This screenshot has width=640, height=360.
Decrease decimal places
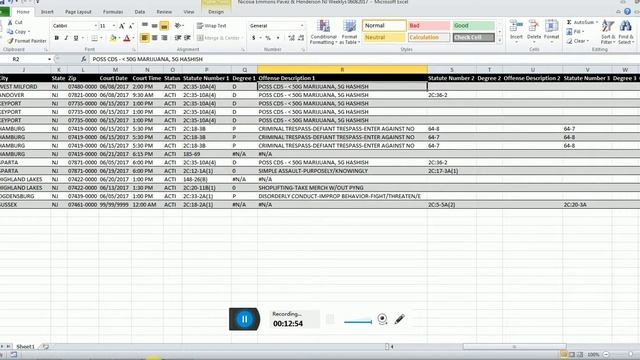tap(301, 38)
